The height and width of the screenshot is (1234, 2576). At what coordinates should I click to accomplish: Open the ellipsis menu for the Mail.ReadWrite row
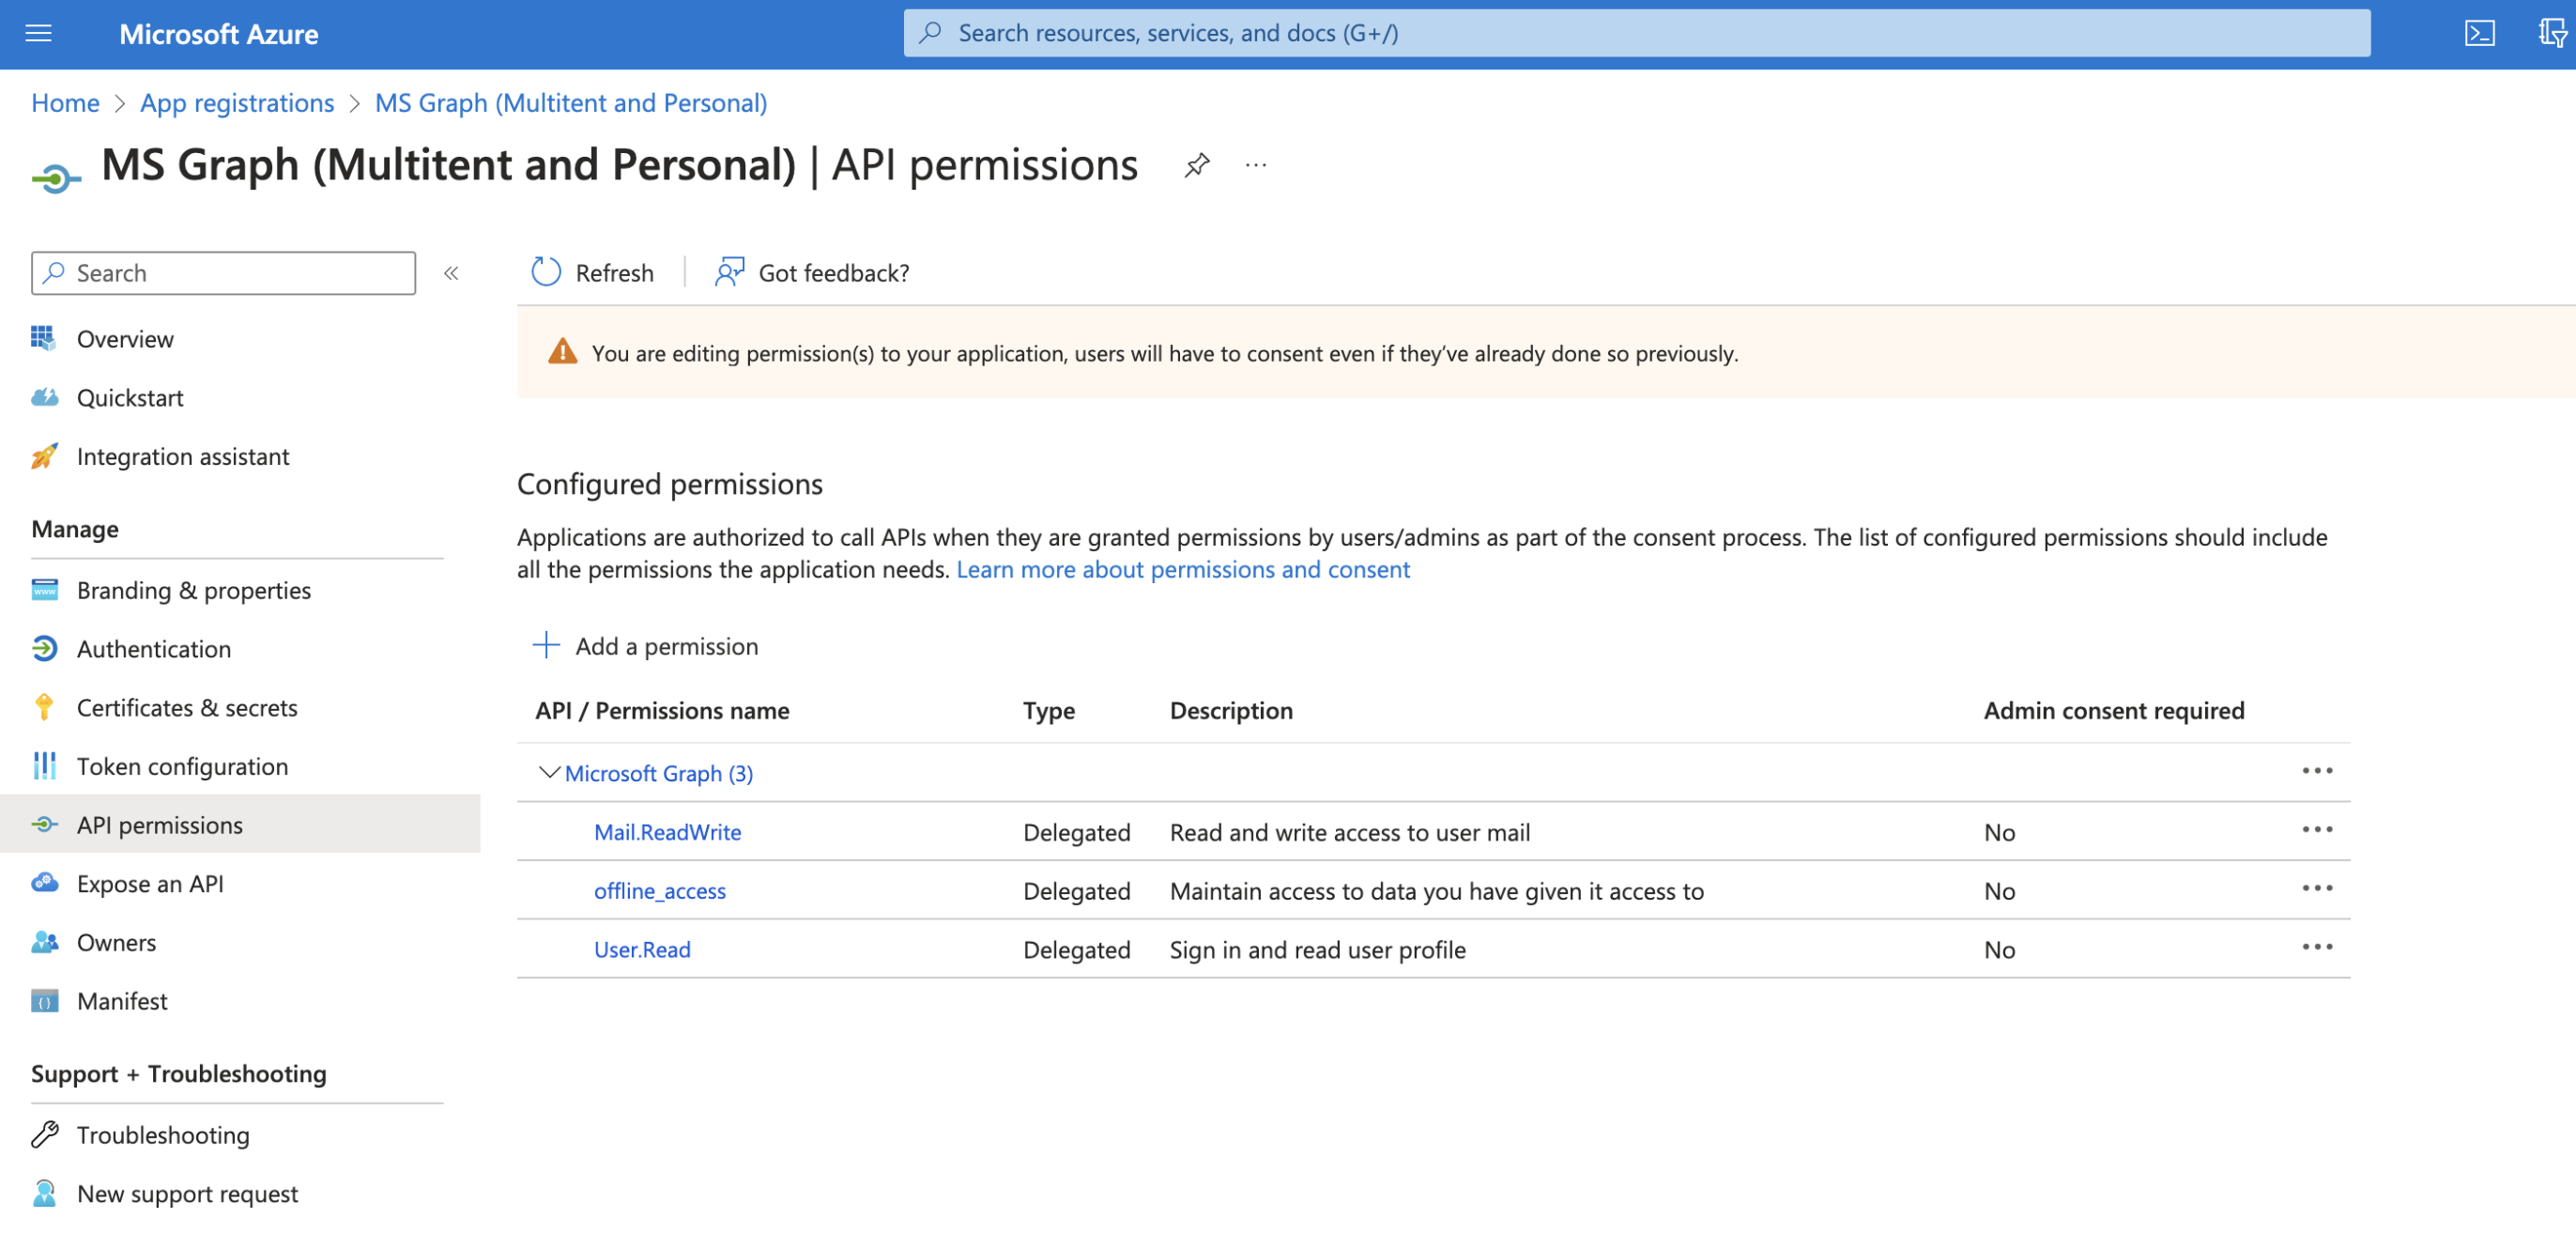point(2316,830)
